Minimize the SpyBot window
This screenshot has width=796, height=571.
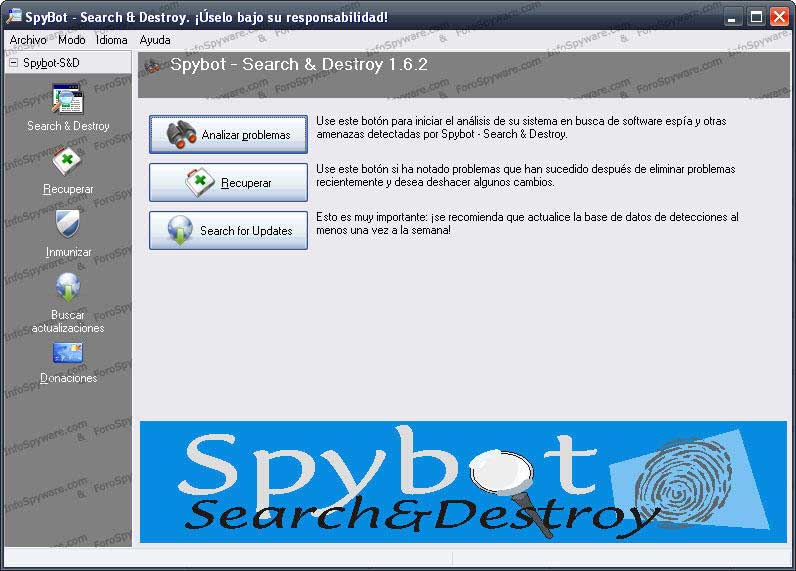(732, 17)
